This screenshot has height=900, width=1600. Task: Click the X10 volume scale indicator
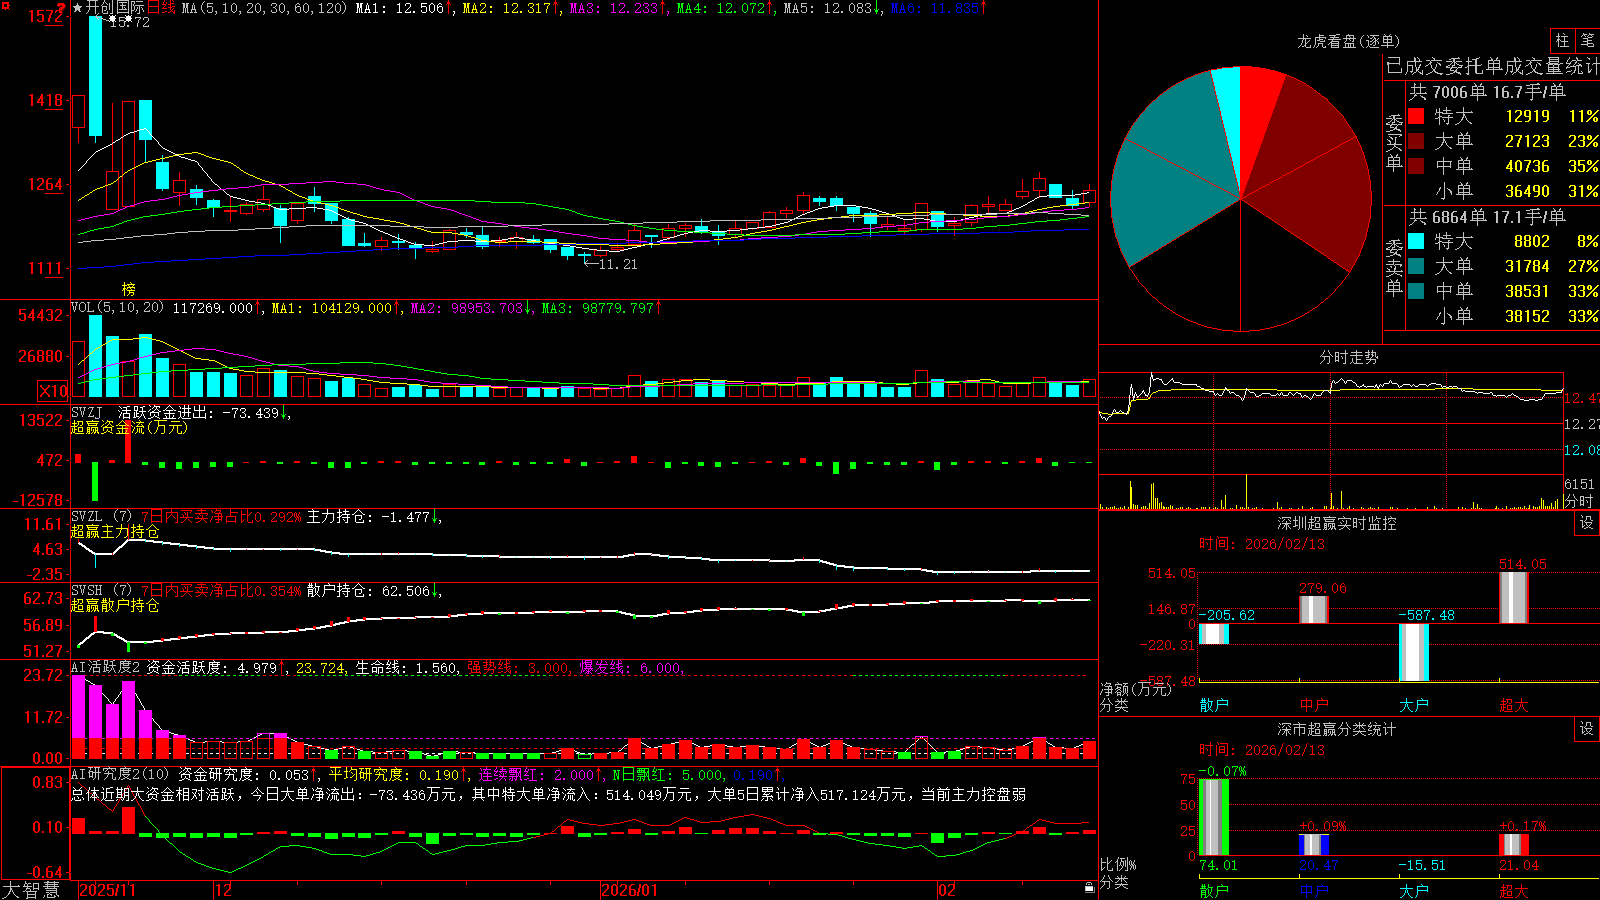[x=53, y=391]
